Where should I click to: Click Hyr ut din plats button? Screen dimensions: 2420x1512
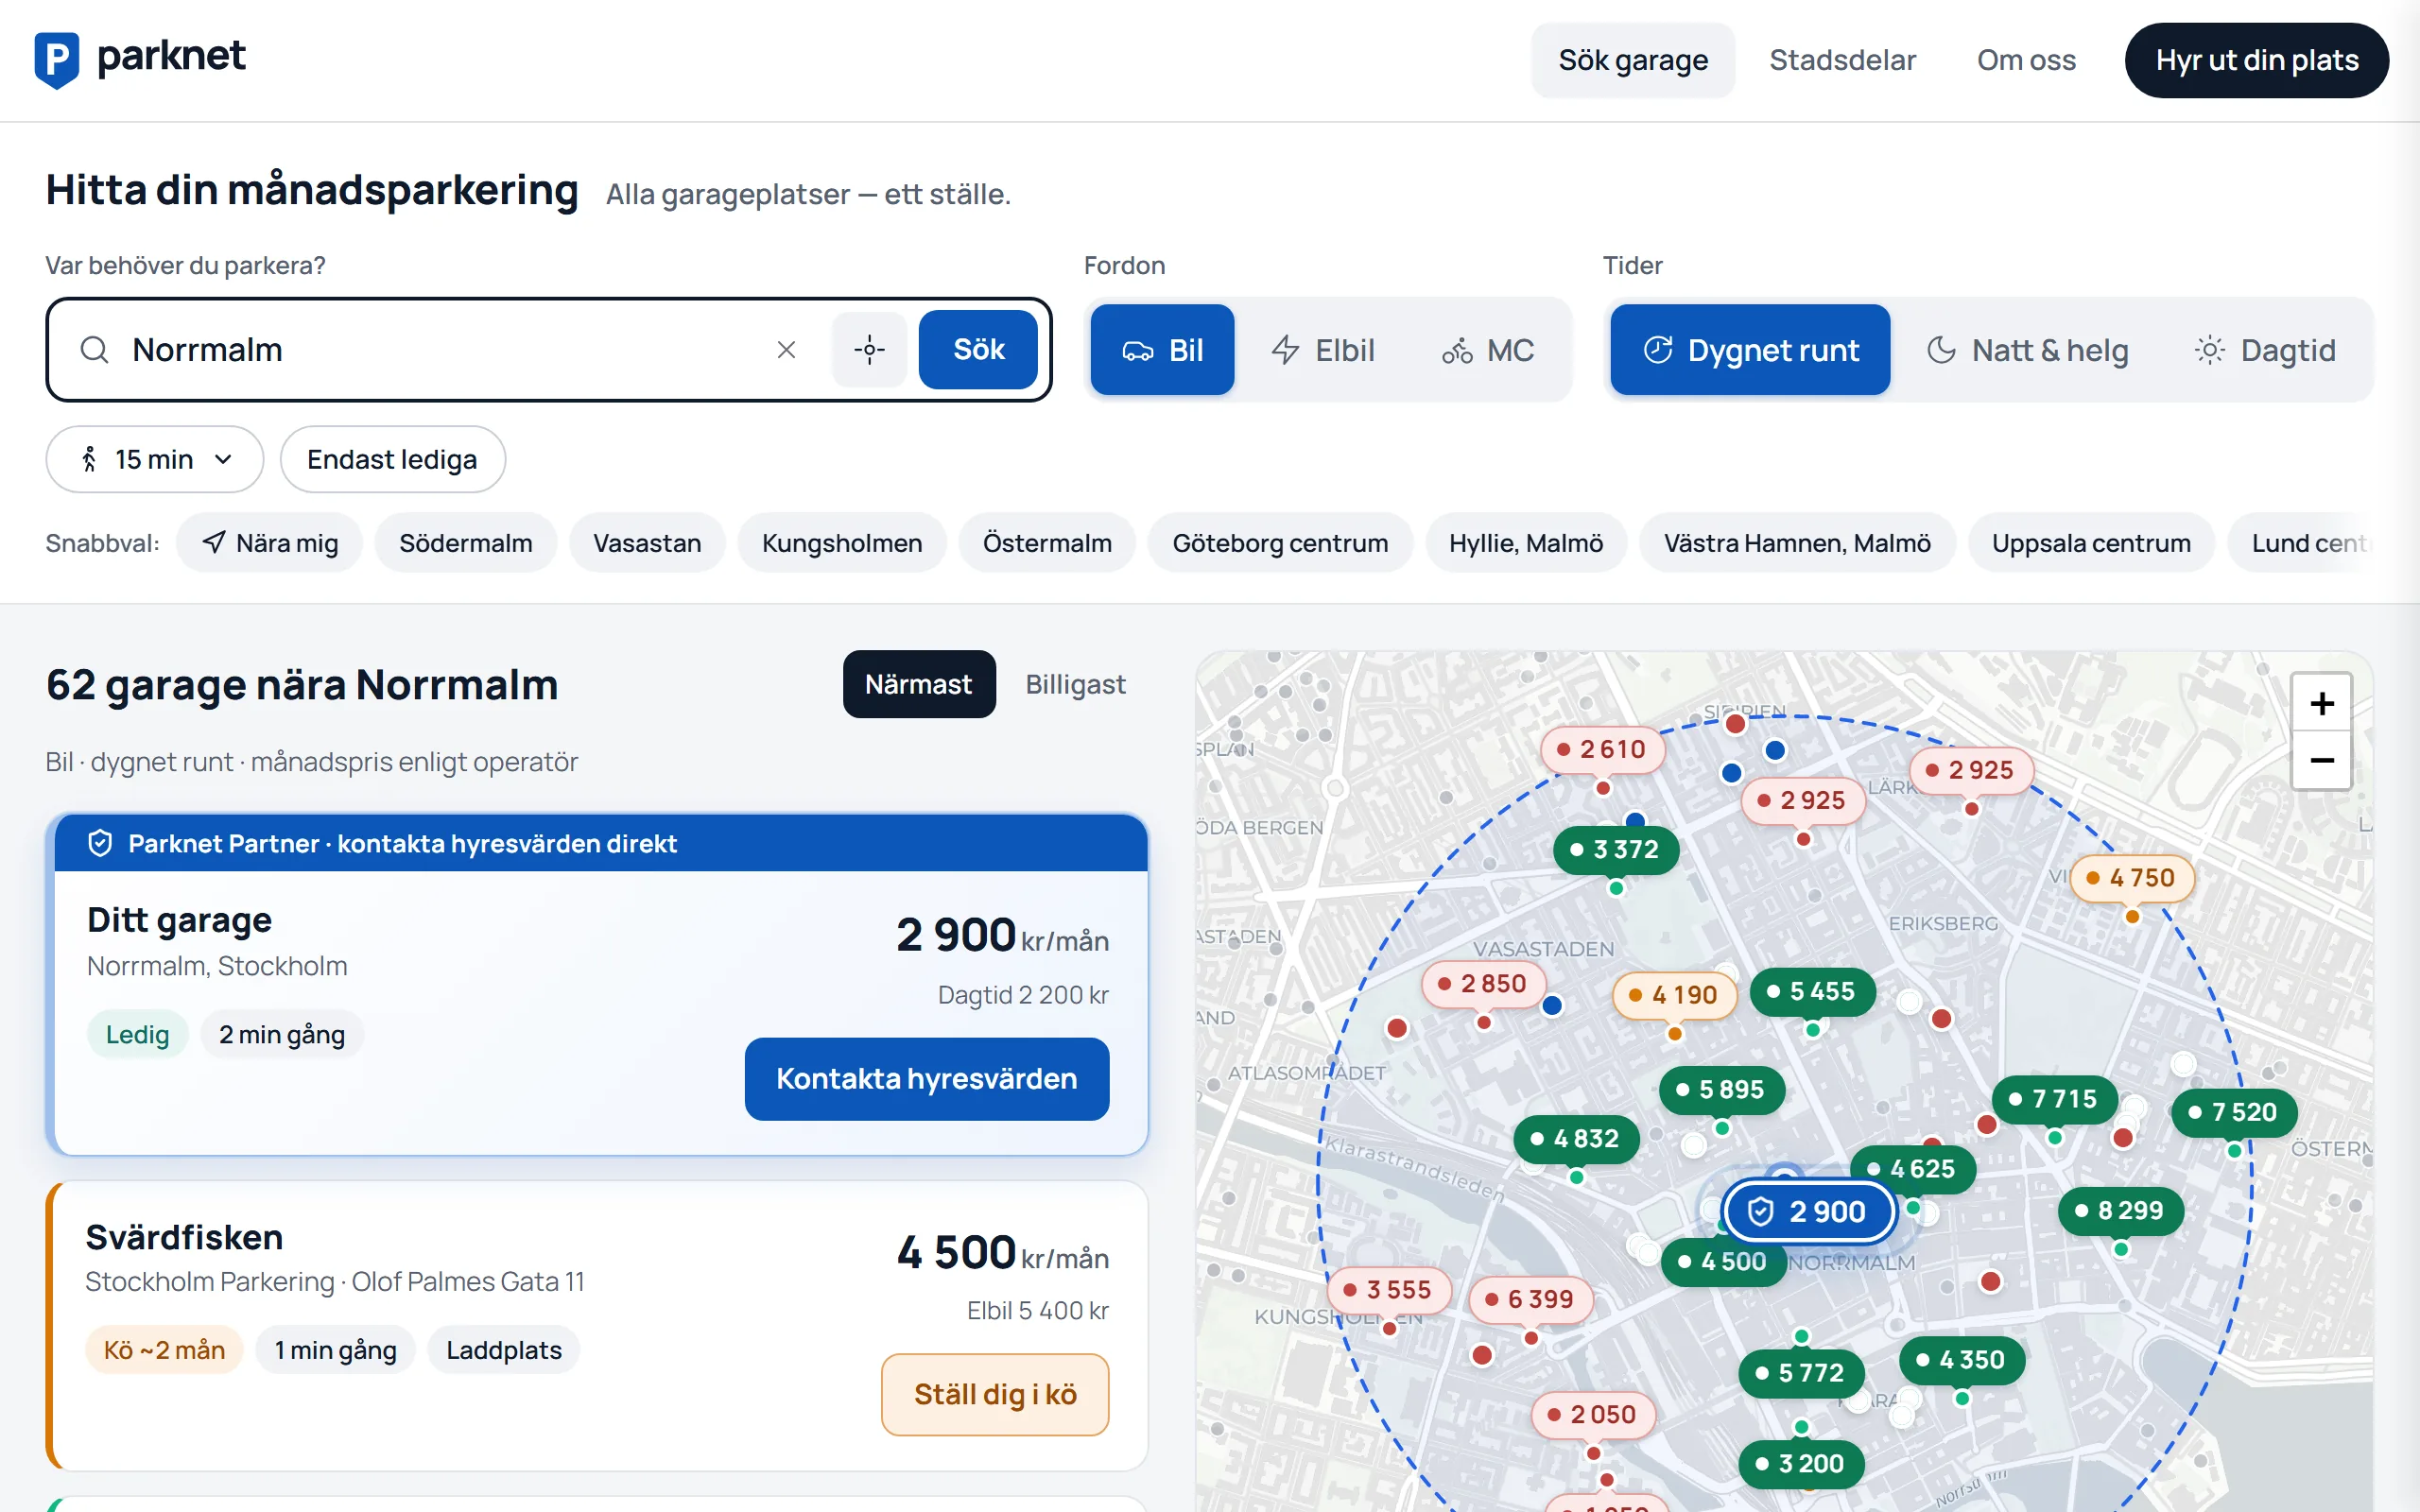2256,60
